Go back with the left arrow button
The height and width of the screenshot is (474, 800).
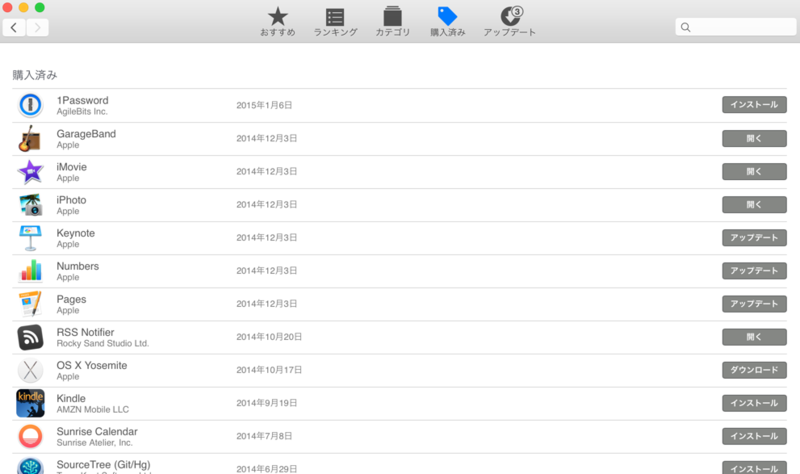(14, 27)
